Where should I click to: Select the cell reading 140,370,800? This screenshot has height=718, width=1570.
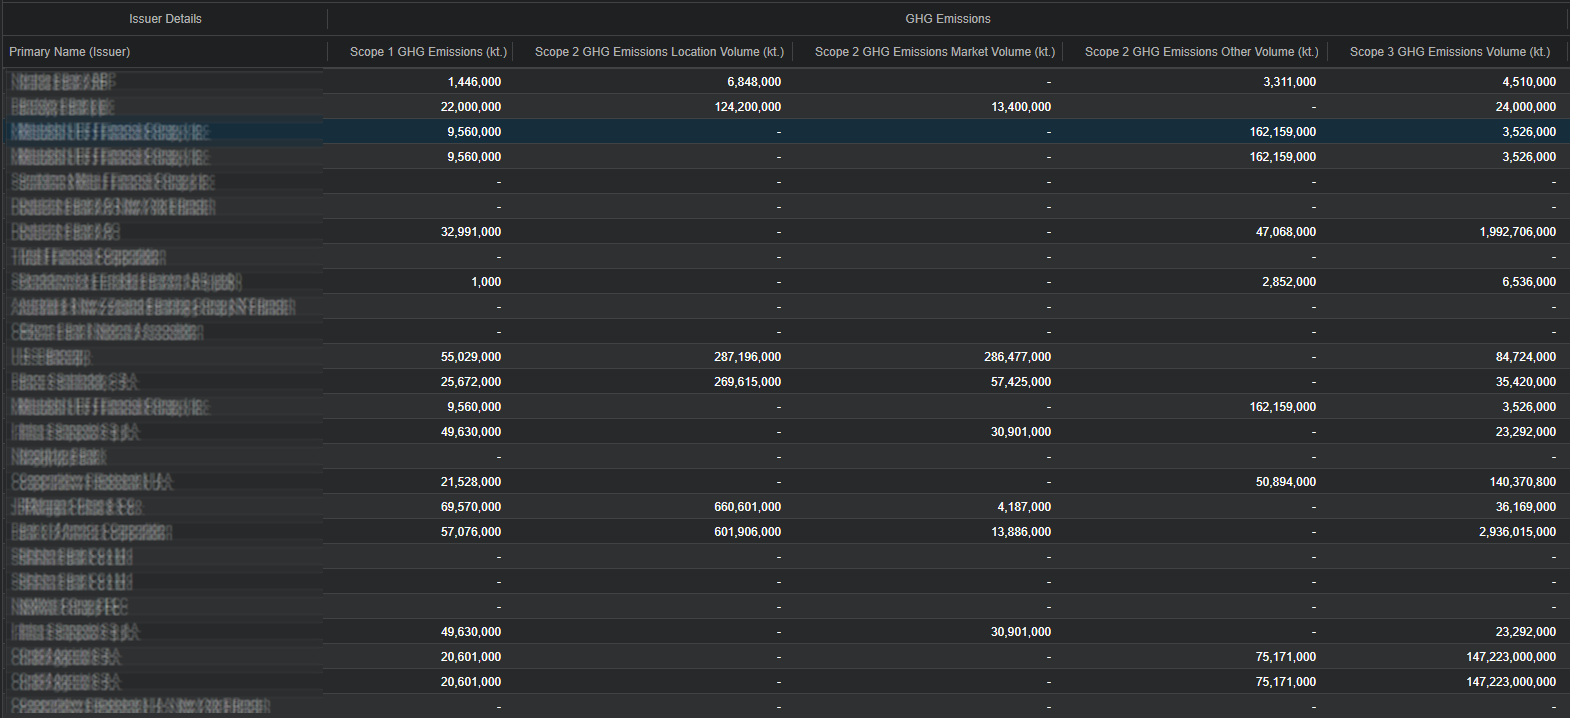click(x=1523, y=482)
